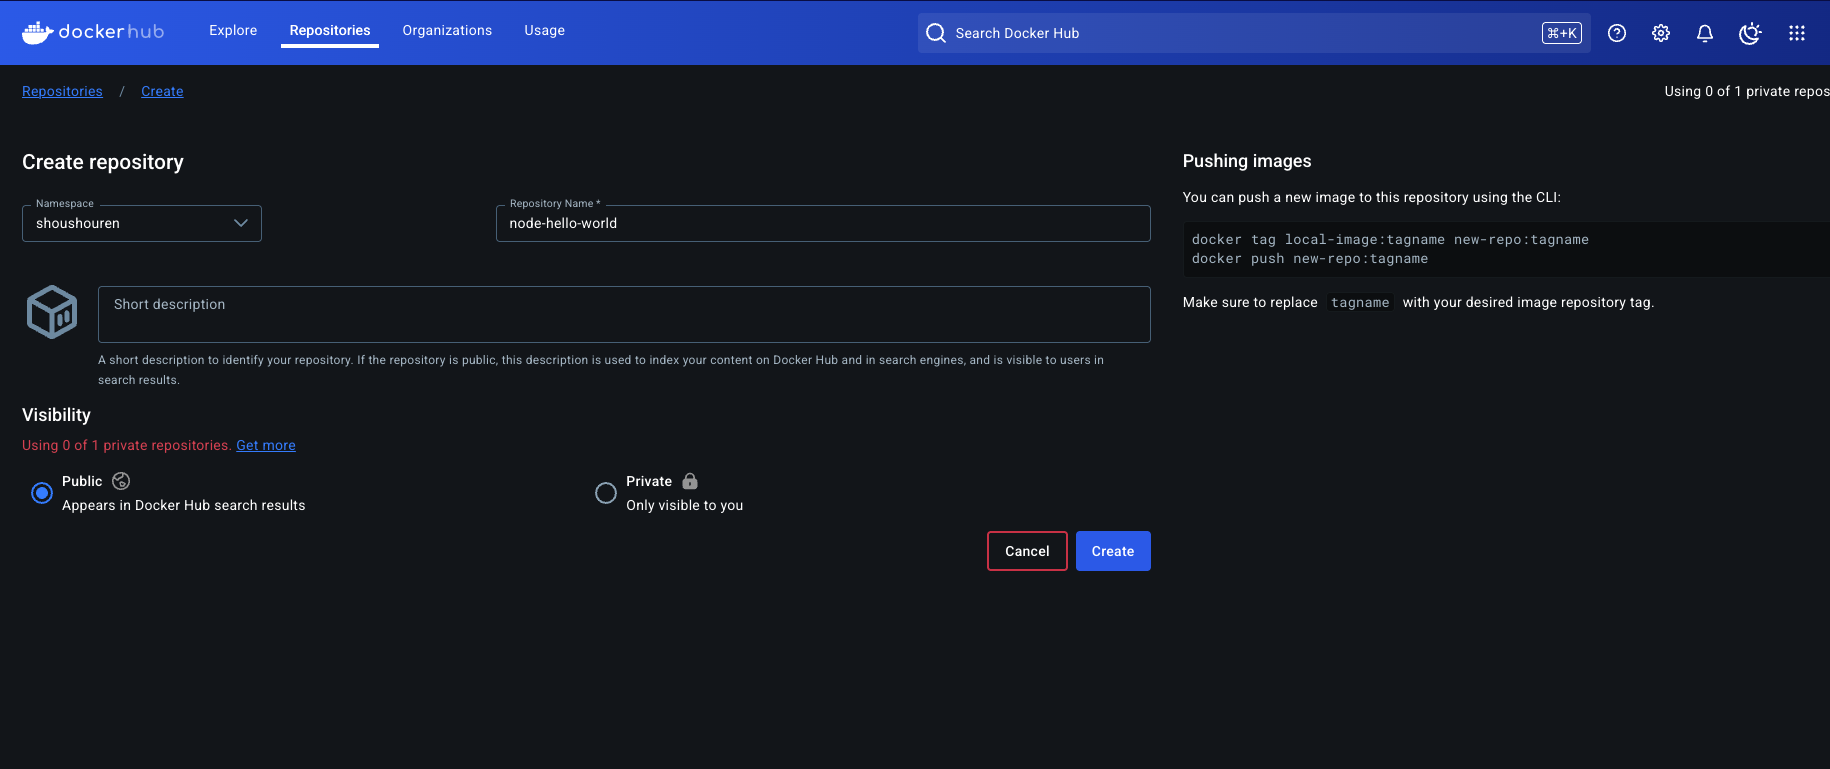
Task: Select the Public visibility radio button
Action: (x=42, y=493)
